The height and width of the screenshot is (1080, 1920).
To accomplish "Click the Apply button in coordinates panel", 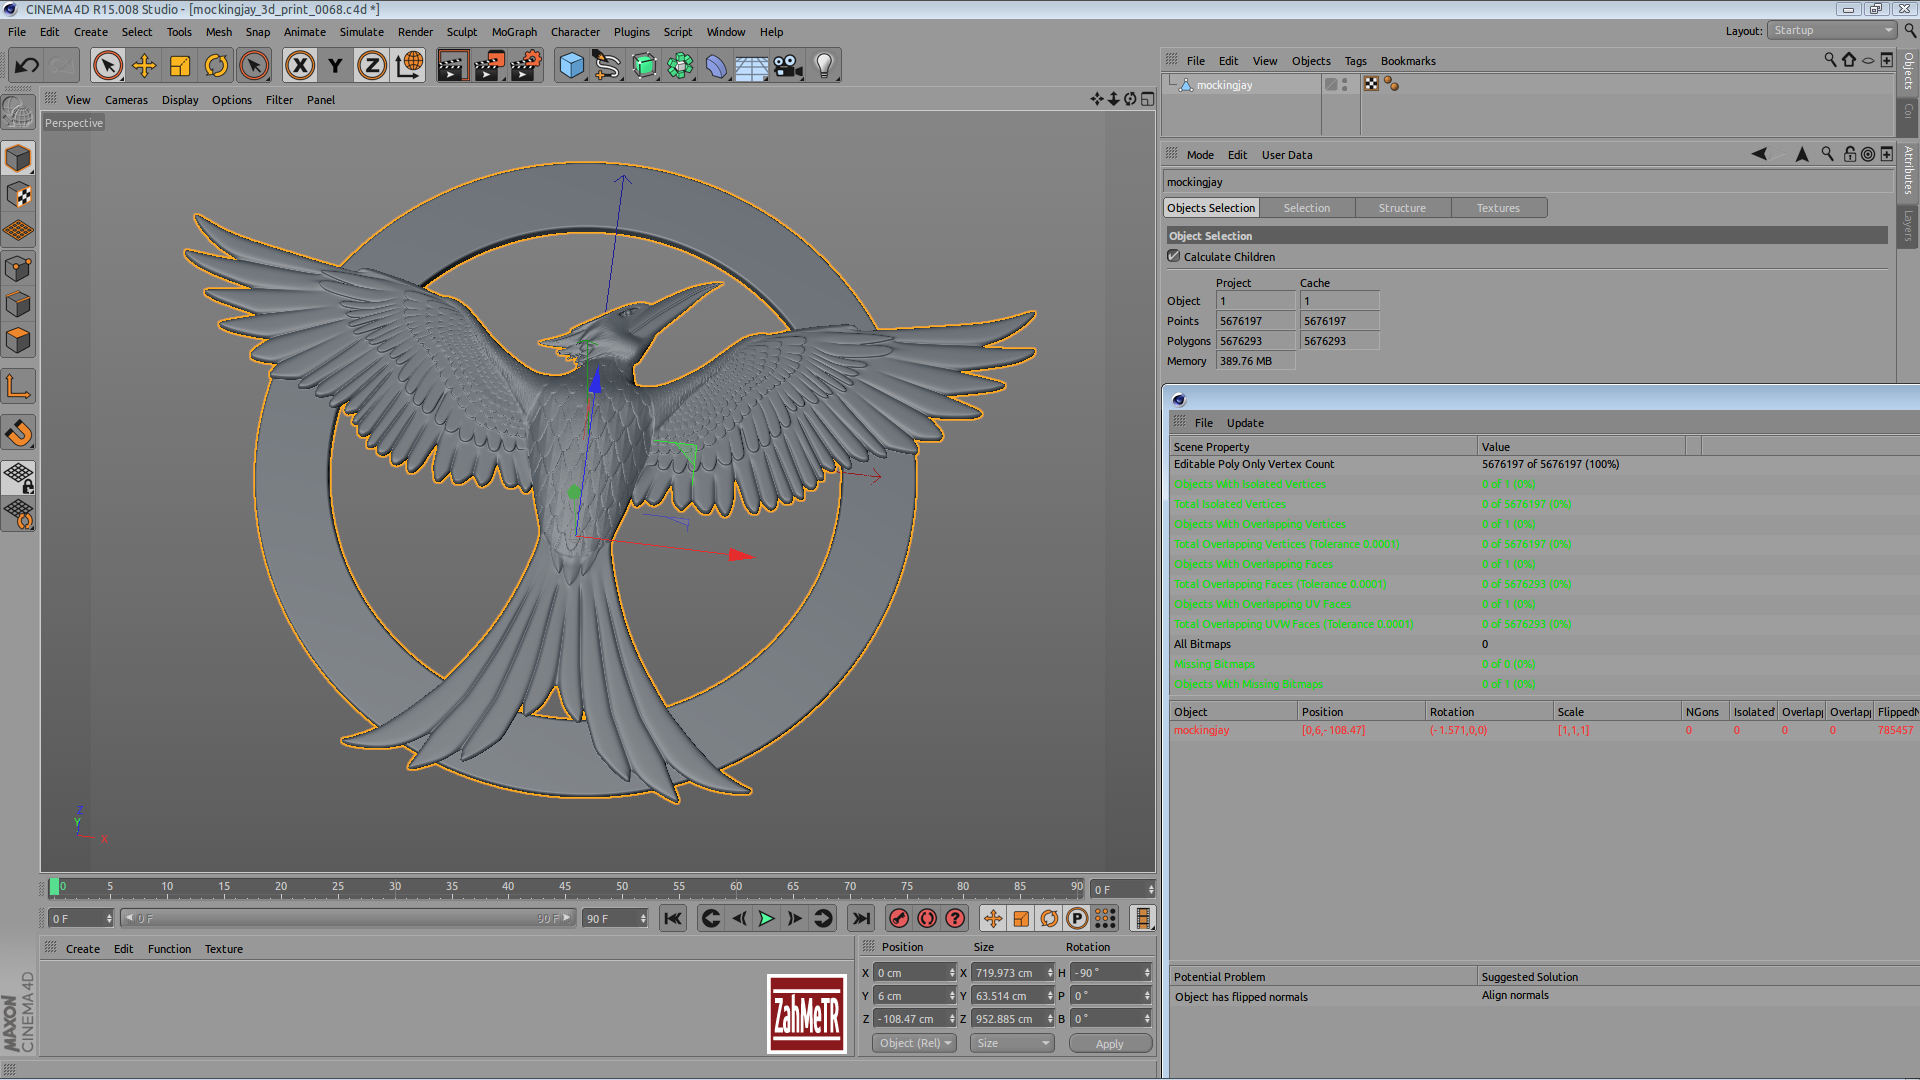I will [x=1110, y=1043].
